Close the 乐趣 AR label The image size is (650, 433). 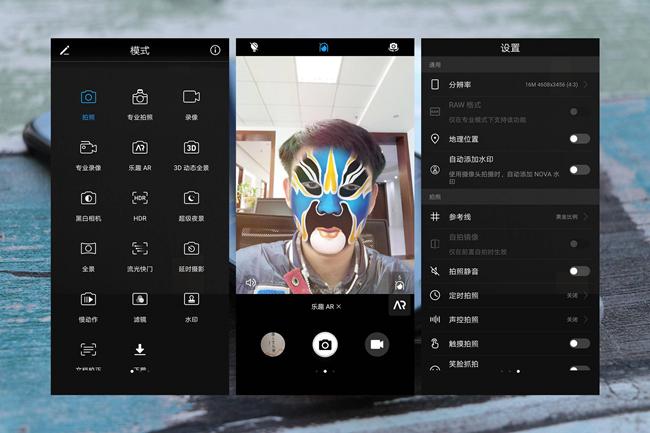coord(339,307)
